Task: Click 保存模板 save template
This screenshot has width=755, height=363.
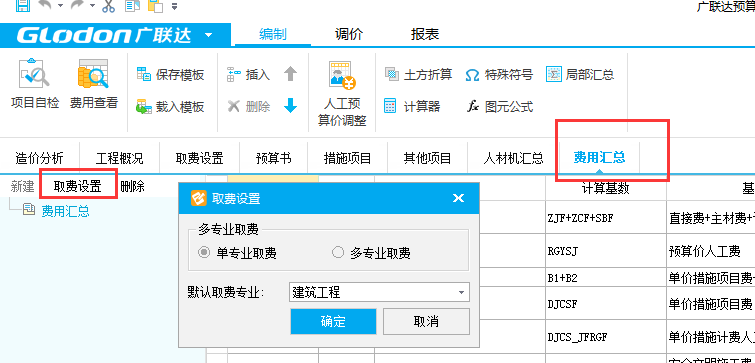Action: point(170,75)
